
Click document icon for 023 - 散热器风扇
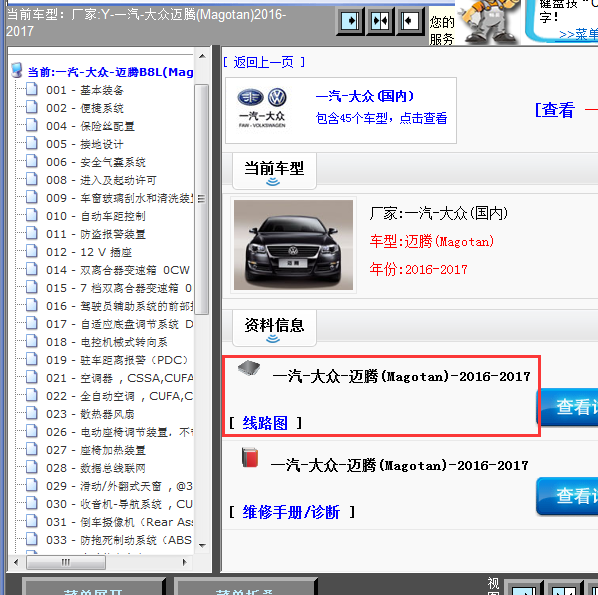(32, 413)
